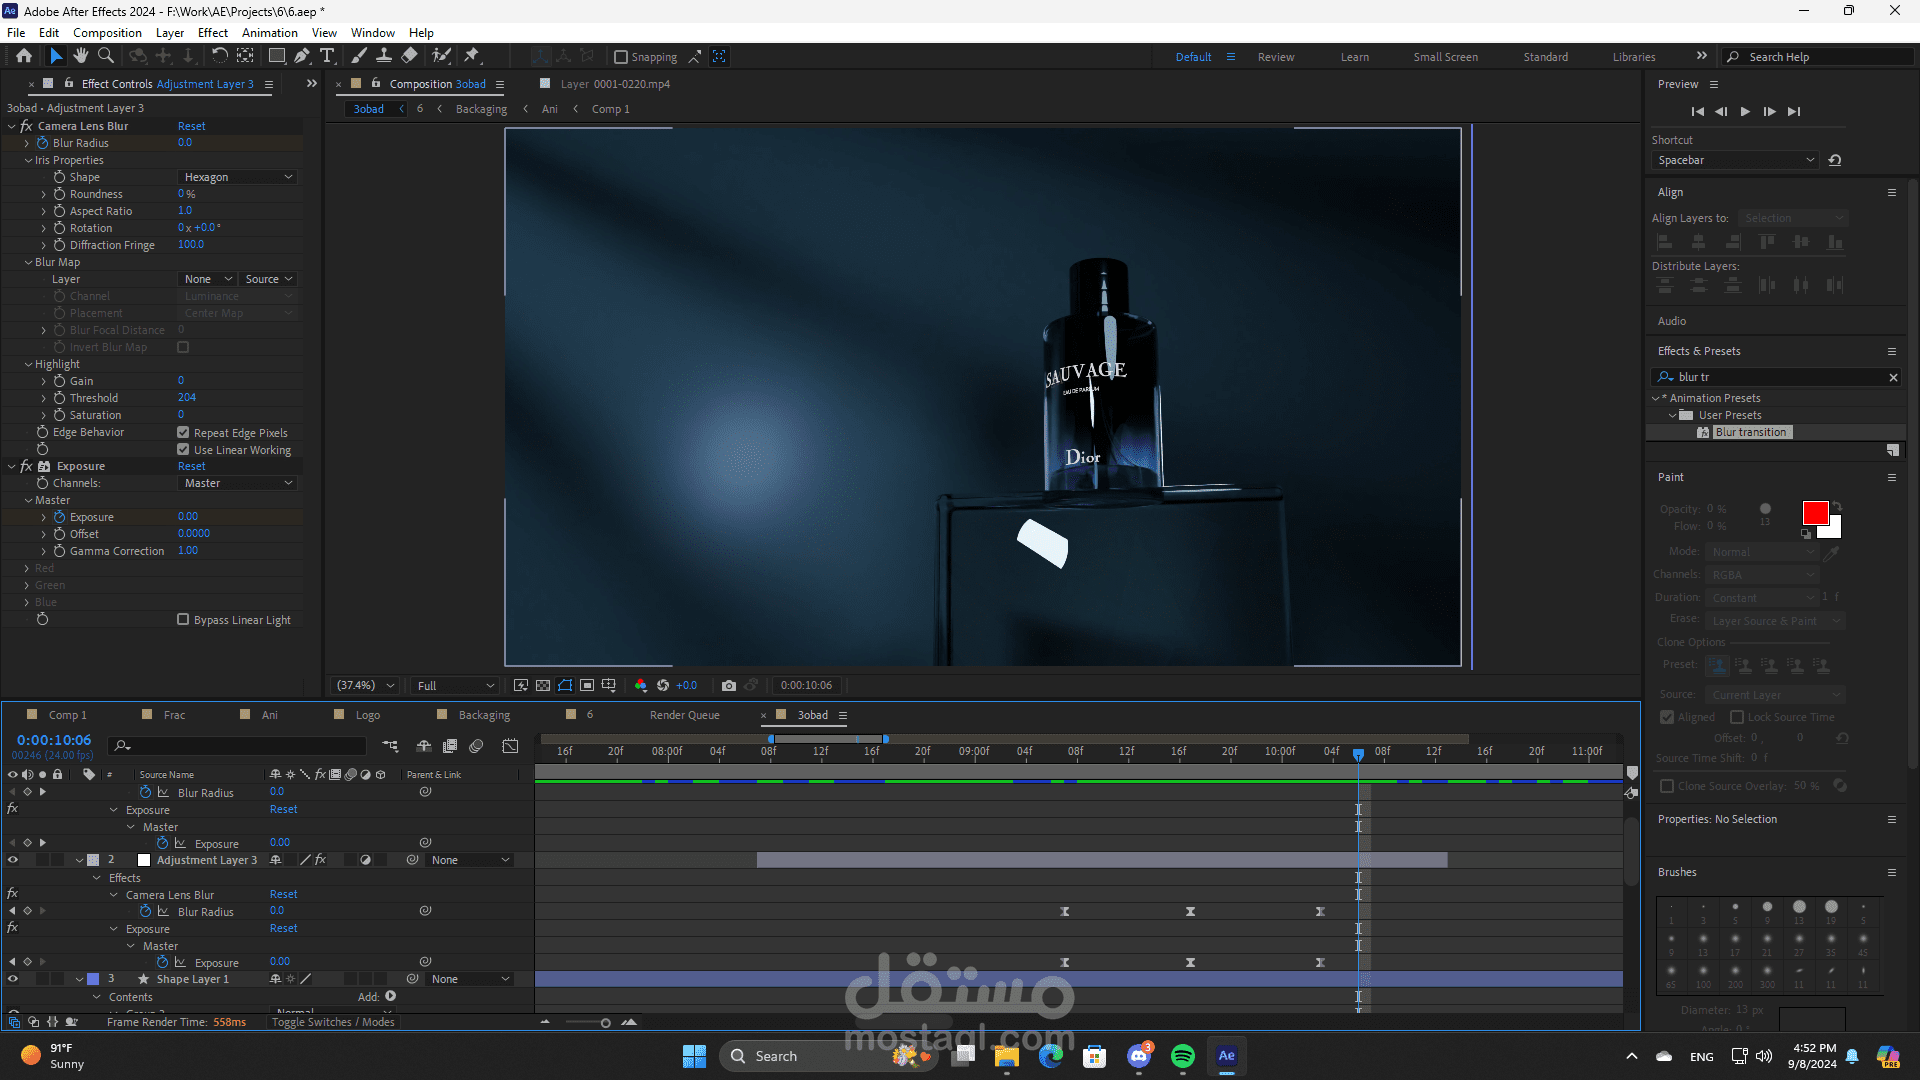1920x1080 pixels.
Task: Select the Eraser tool
Action: pos(410,56)
